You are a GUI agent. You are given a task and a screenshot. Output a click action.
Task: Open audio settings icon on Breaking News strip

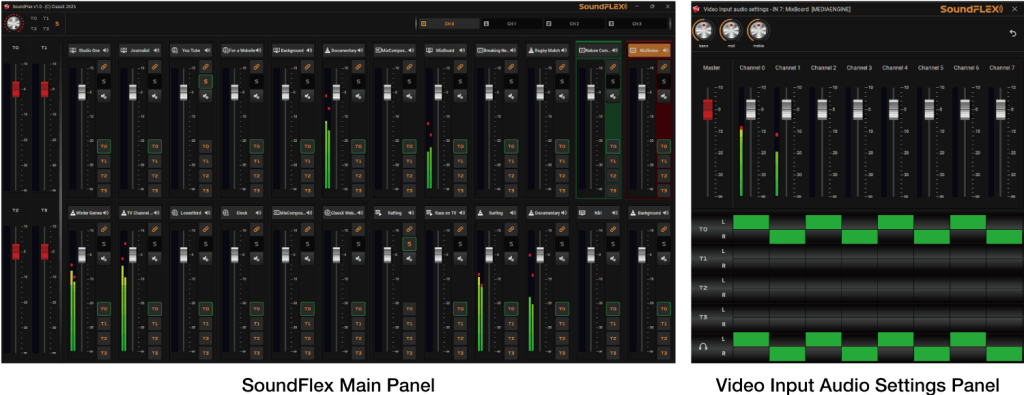[511, 95]
